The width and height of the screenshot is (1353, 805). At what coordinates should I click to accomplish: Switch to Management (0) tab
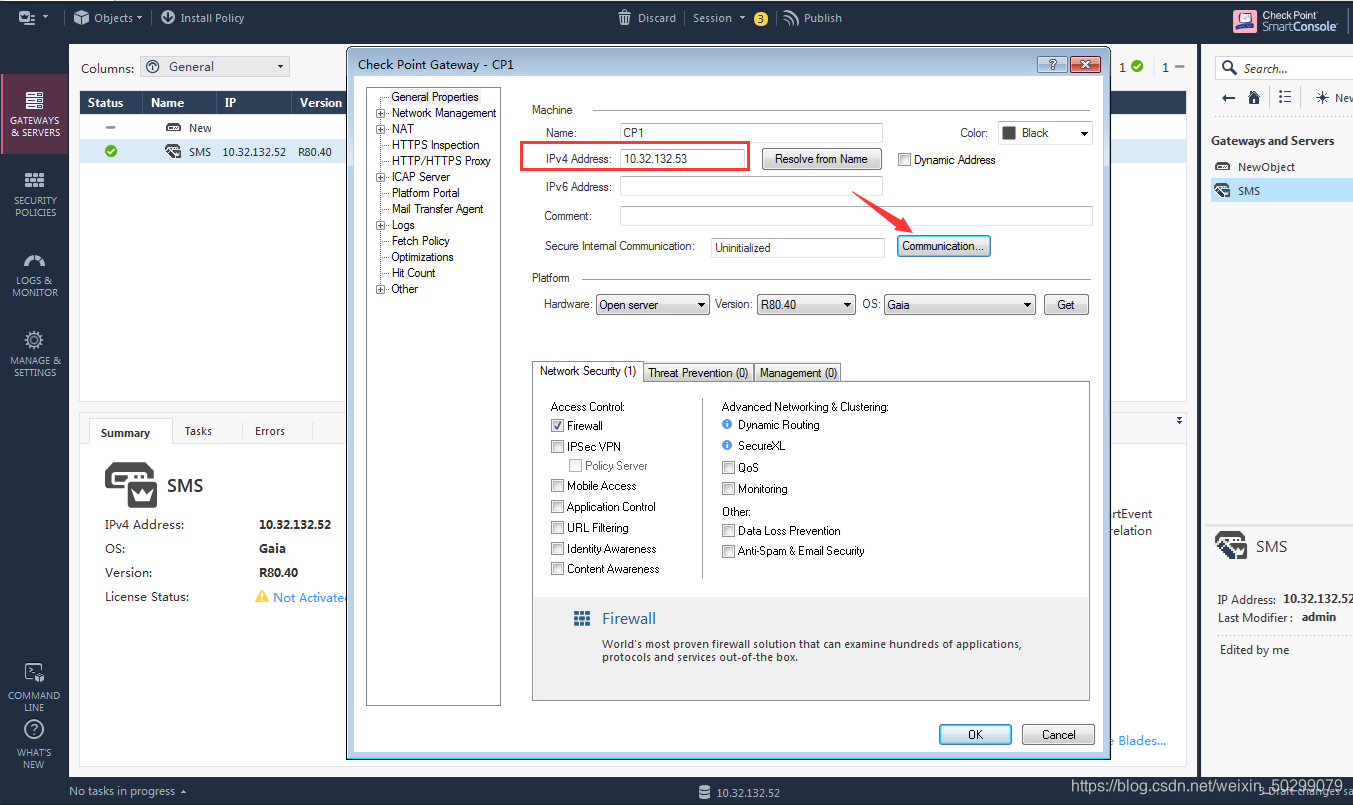[798, 373]
